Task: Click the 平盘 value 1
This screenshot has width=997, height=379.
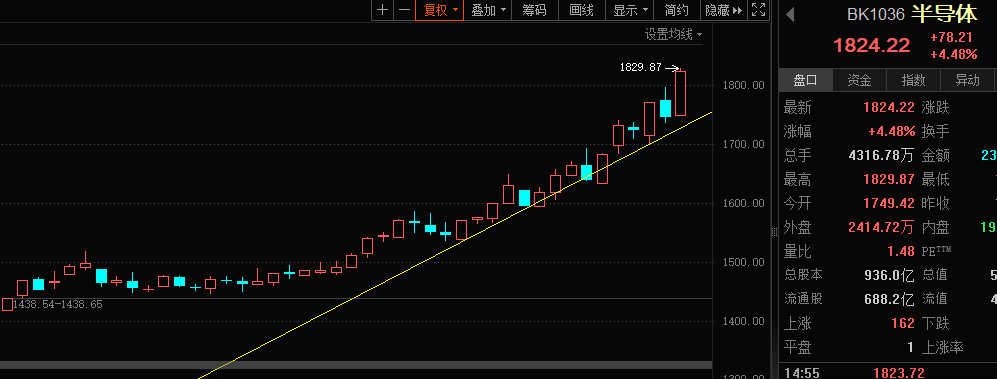Action: [911, 347]
